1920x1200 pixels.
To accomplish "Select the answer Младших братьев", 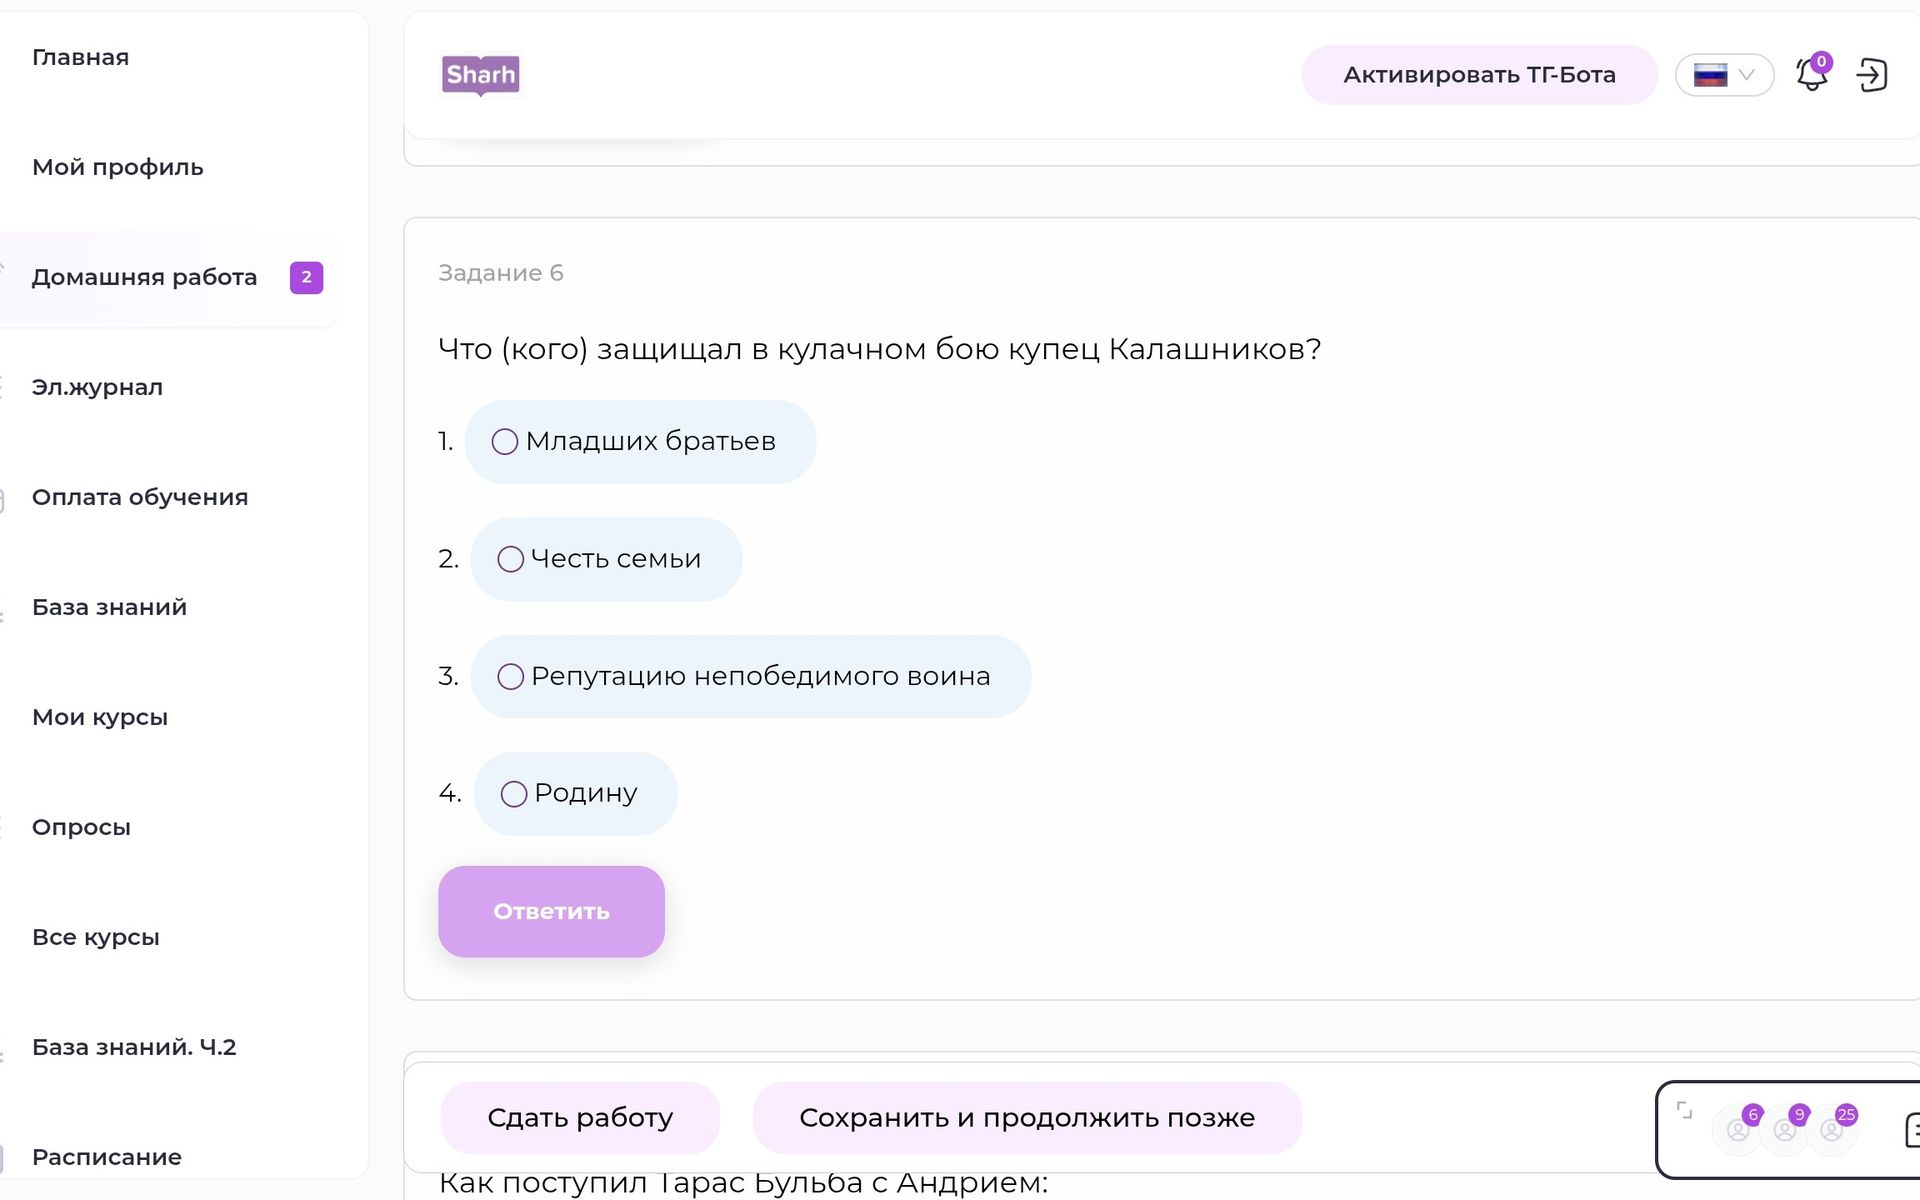I will (x=640, y=442).
